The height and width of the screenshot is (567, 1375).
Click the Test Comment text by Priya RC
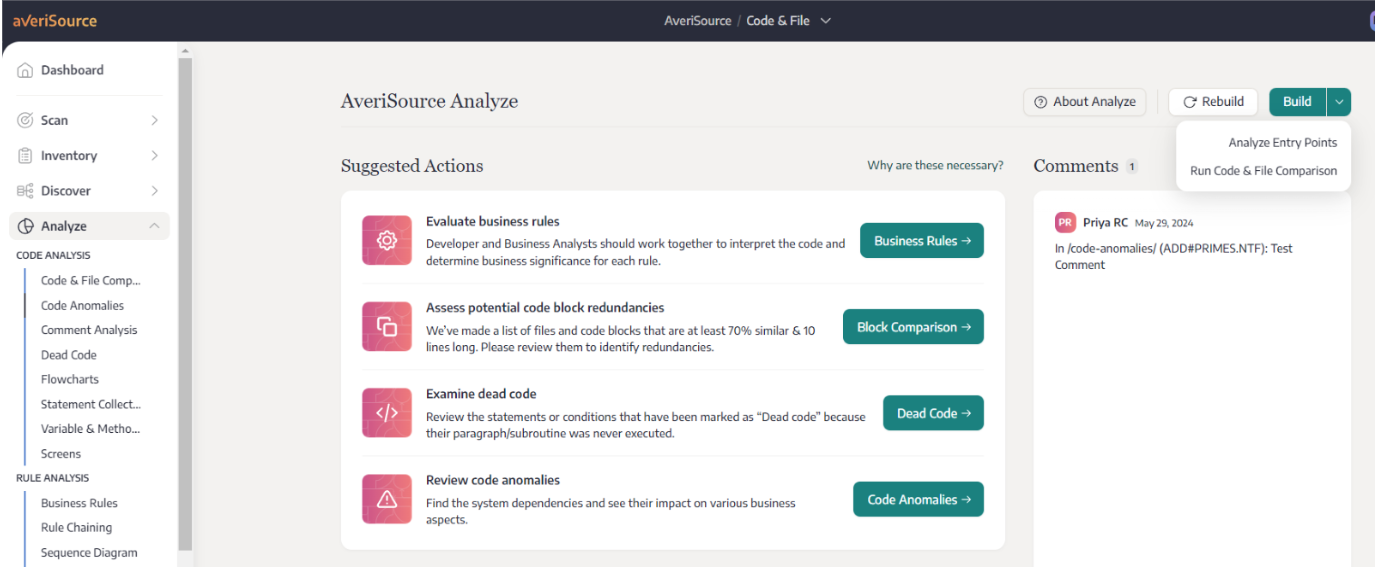[x=1174, y=256]
